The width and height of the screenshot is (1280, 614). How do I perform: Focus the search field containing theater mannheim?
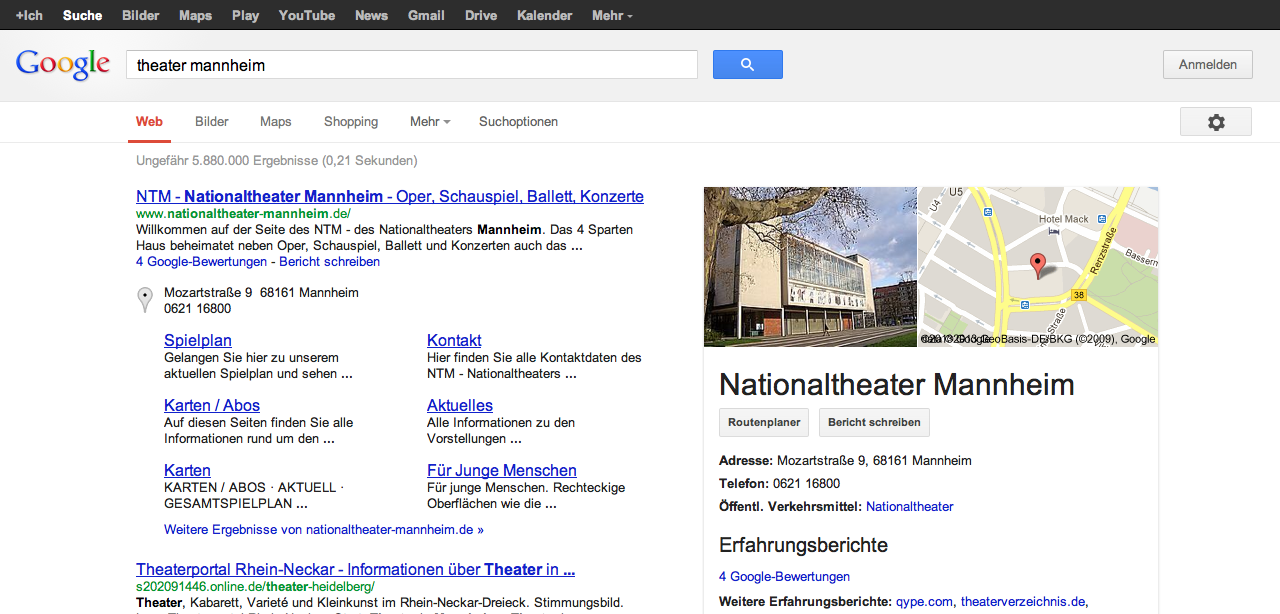click(x=411, y=65)
